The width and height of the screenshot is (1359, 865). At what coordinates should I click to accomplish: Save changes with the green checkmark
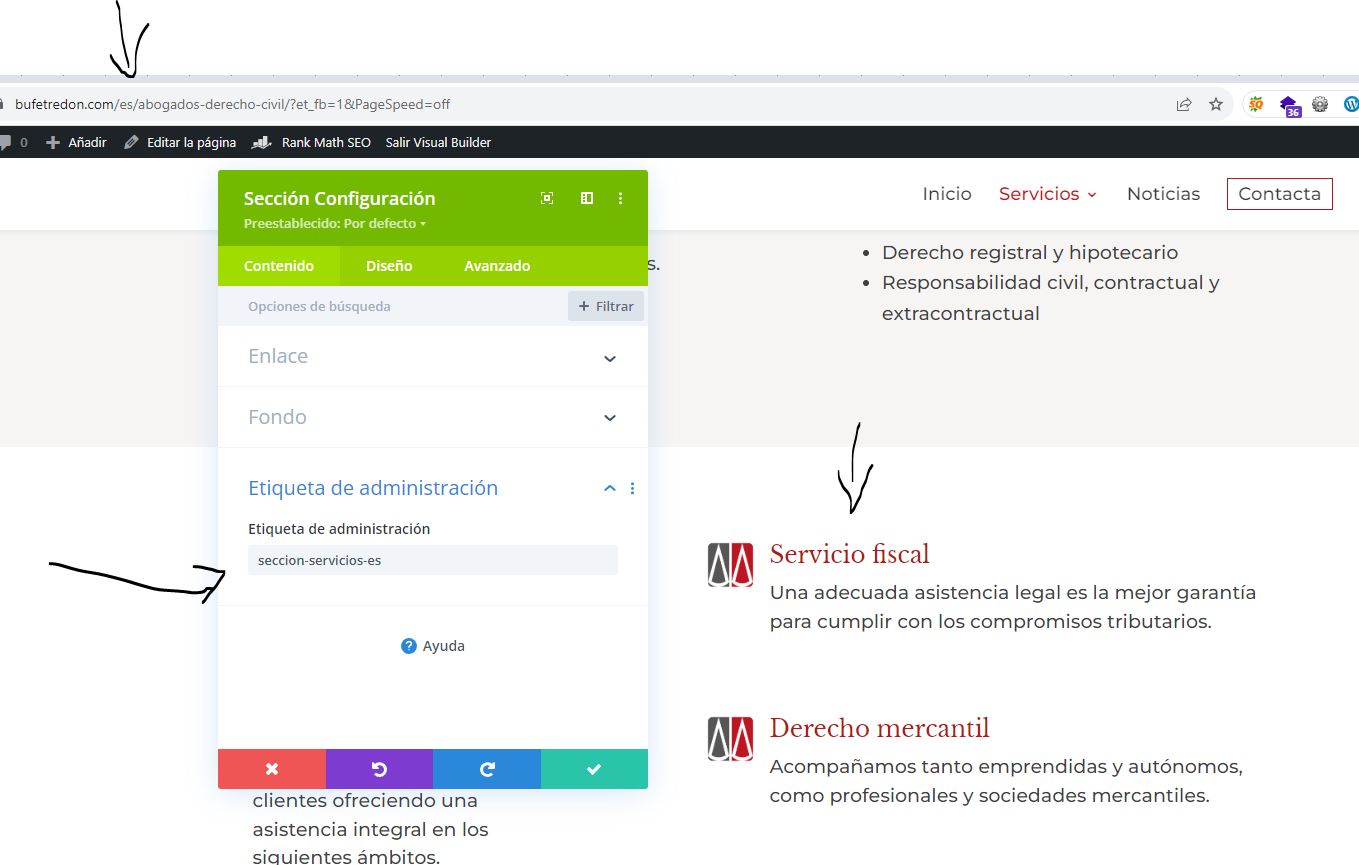tap(594, 769)
